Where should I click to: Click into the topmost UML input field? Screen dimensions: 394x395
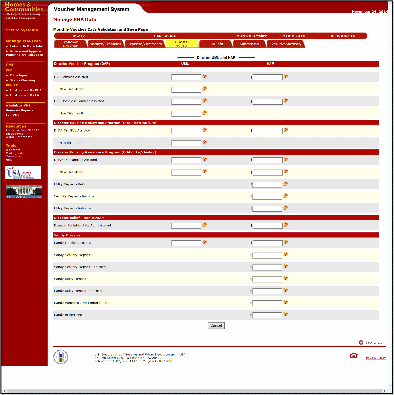pos(186,77)
